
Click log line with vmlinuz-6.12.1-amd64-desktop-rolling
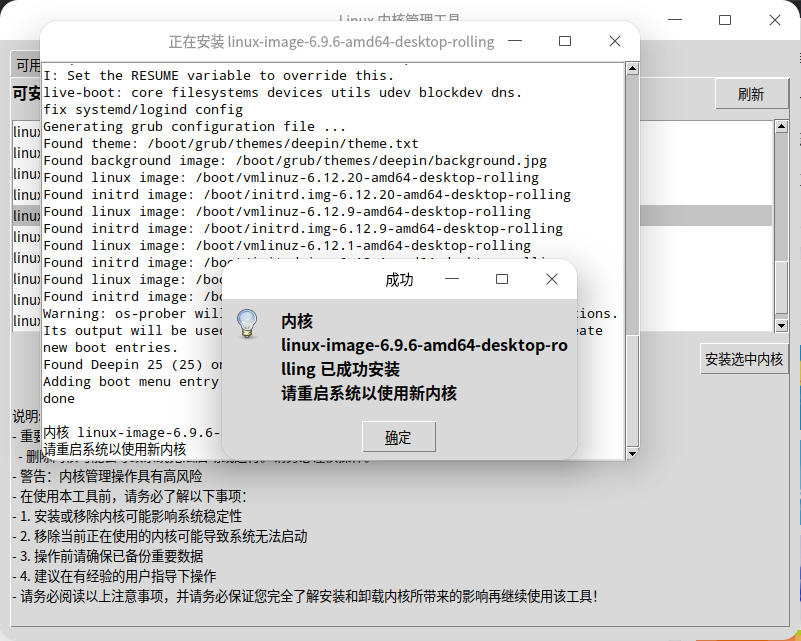tap(287, 246)
